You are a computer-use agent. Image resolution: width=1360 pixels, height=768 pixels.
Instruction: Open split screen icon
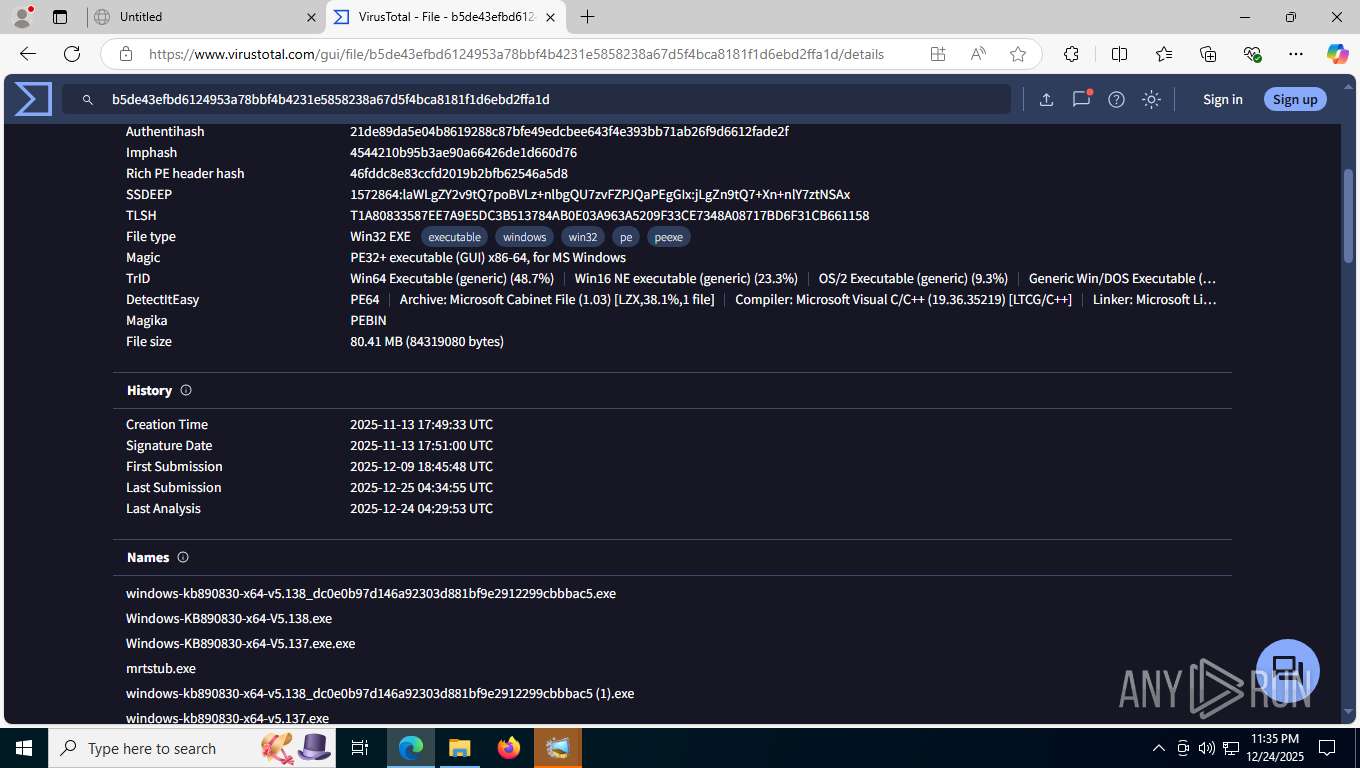pyautogui.click(x=1120, y=54)
